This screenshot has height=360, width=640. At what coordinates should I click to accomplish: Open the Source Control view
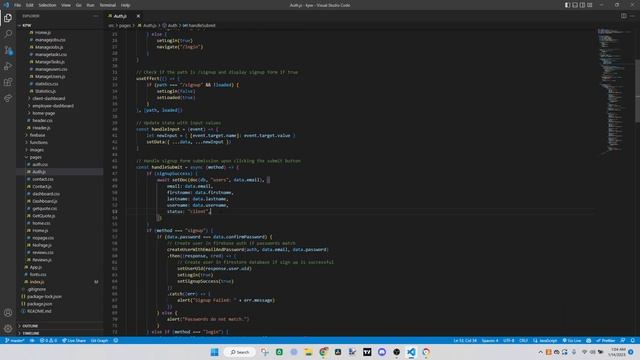pyautogui.click(x=8, y=50)
